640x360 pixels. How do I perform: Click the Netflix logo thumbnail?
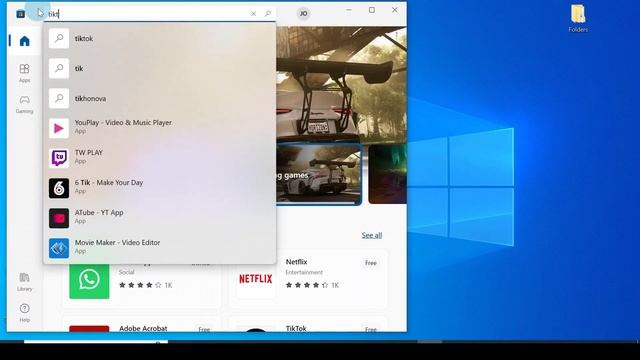[256, 279]
